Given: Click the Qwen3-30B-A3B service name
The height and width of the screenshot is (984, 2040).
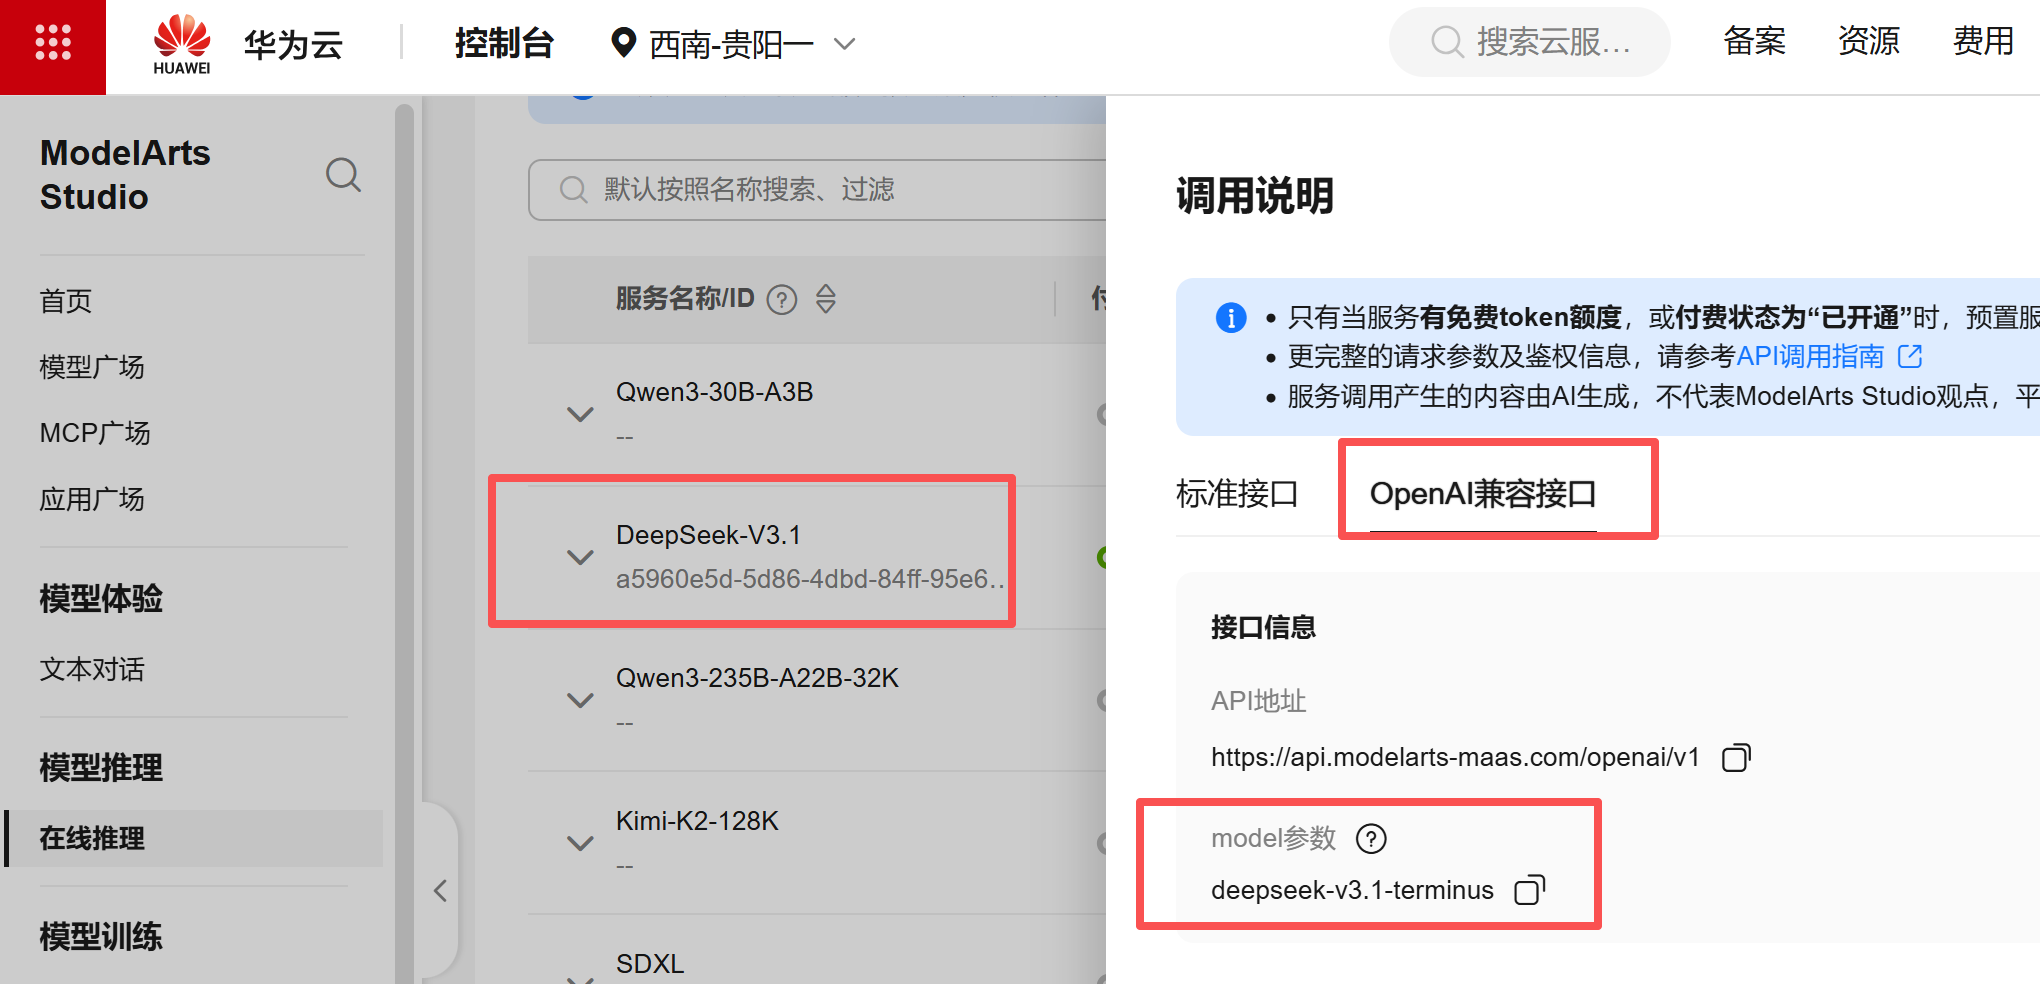Looking at the screenshot, I should pos(714,392).
